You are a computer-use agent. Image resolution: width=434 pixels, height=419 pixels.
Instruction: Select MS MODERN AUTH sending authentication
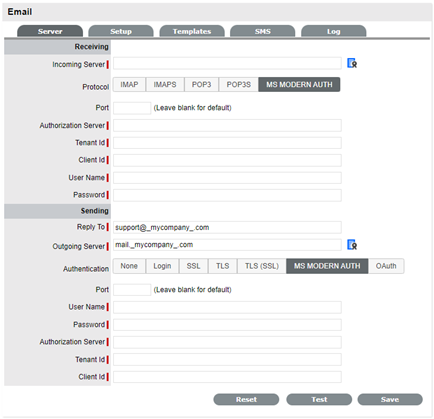327,266
